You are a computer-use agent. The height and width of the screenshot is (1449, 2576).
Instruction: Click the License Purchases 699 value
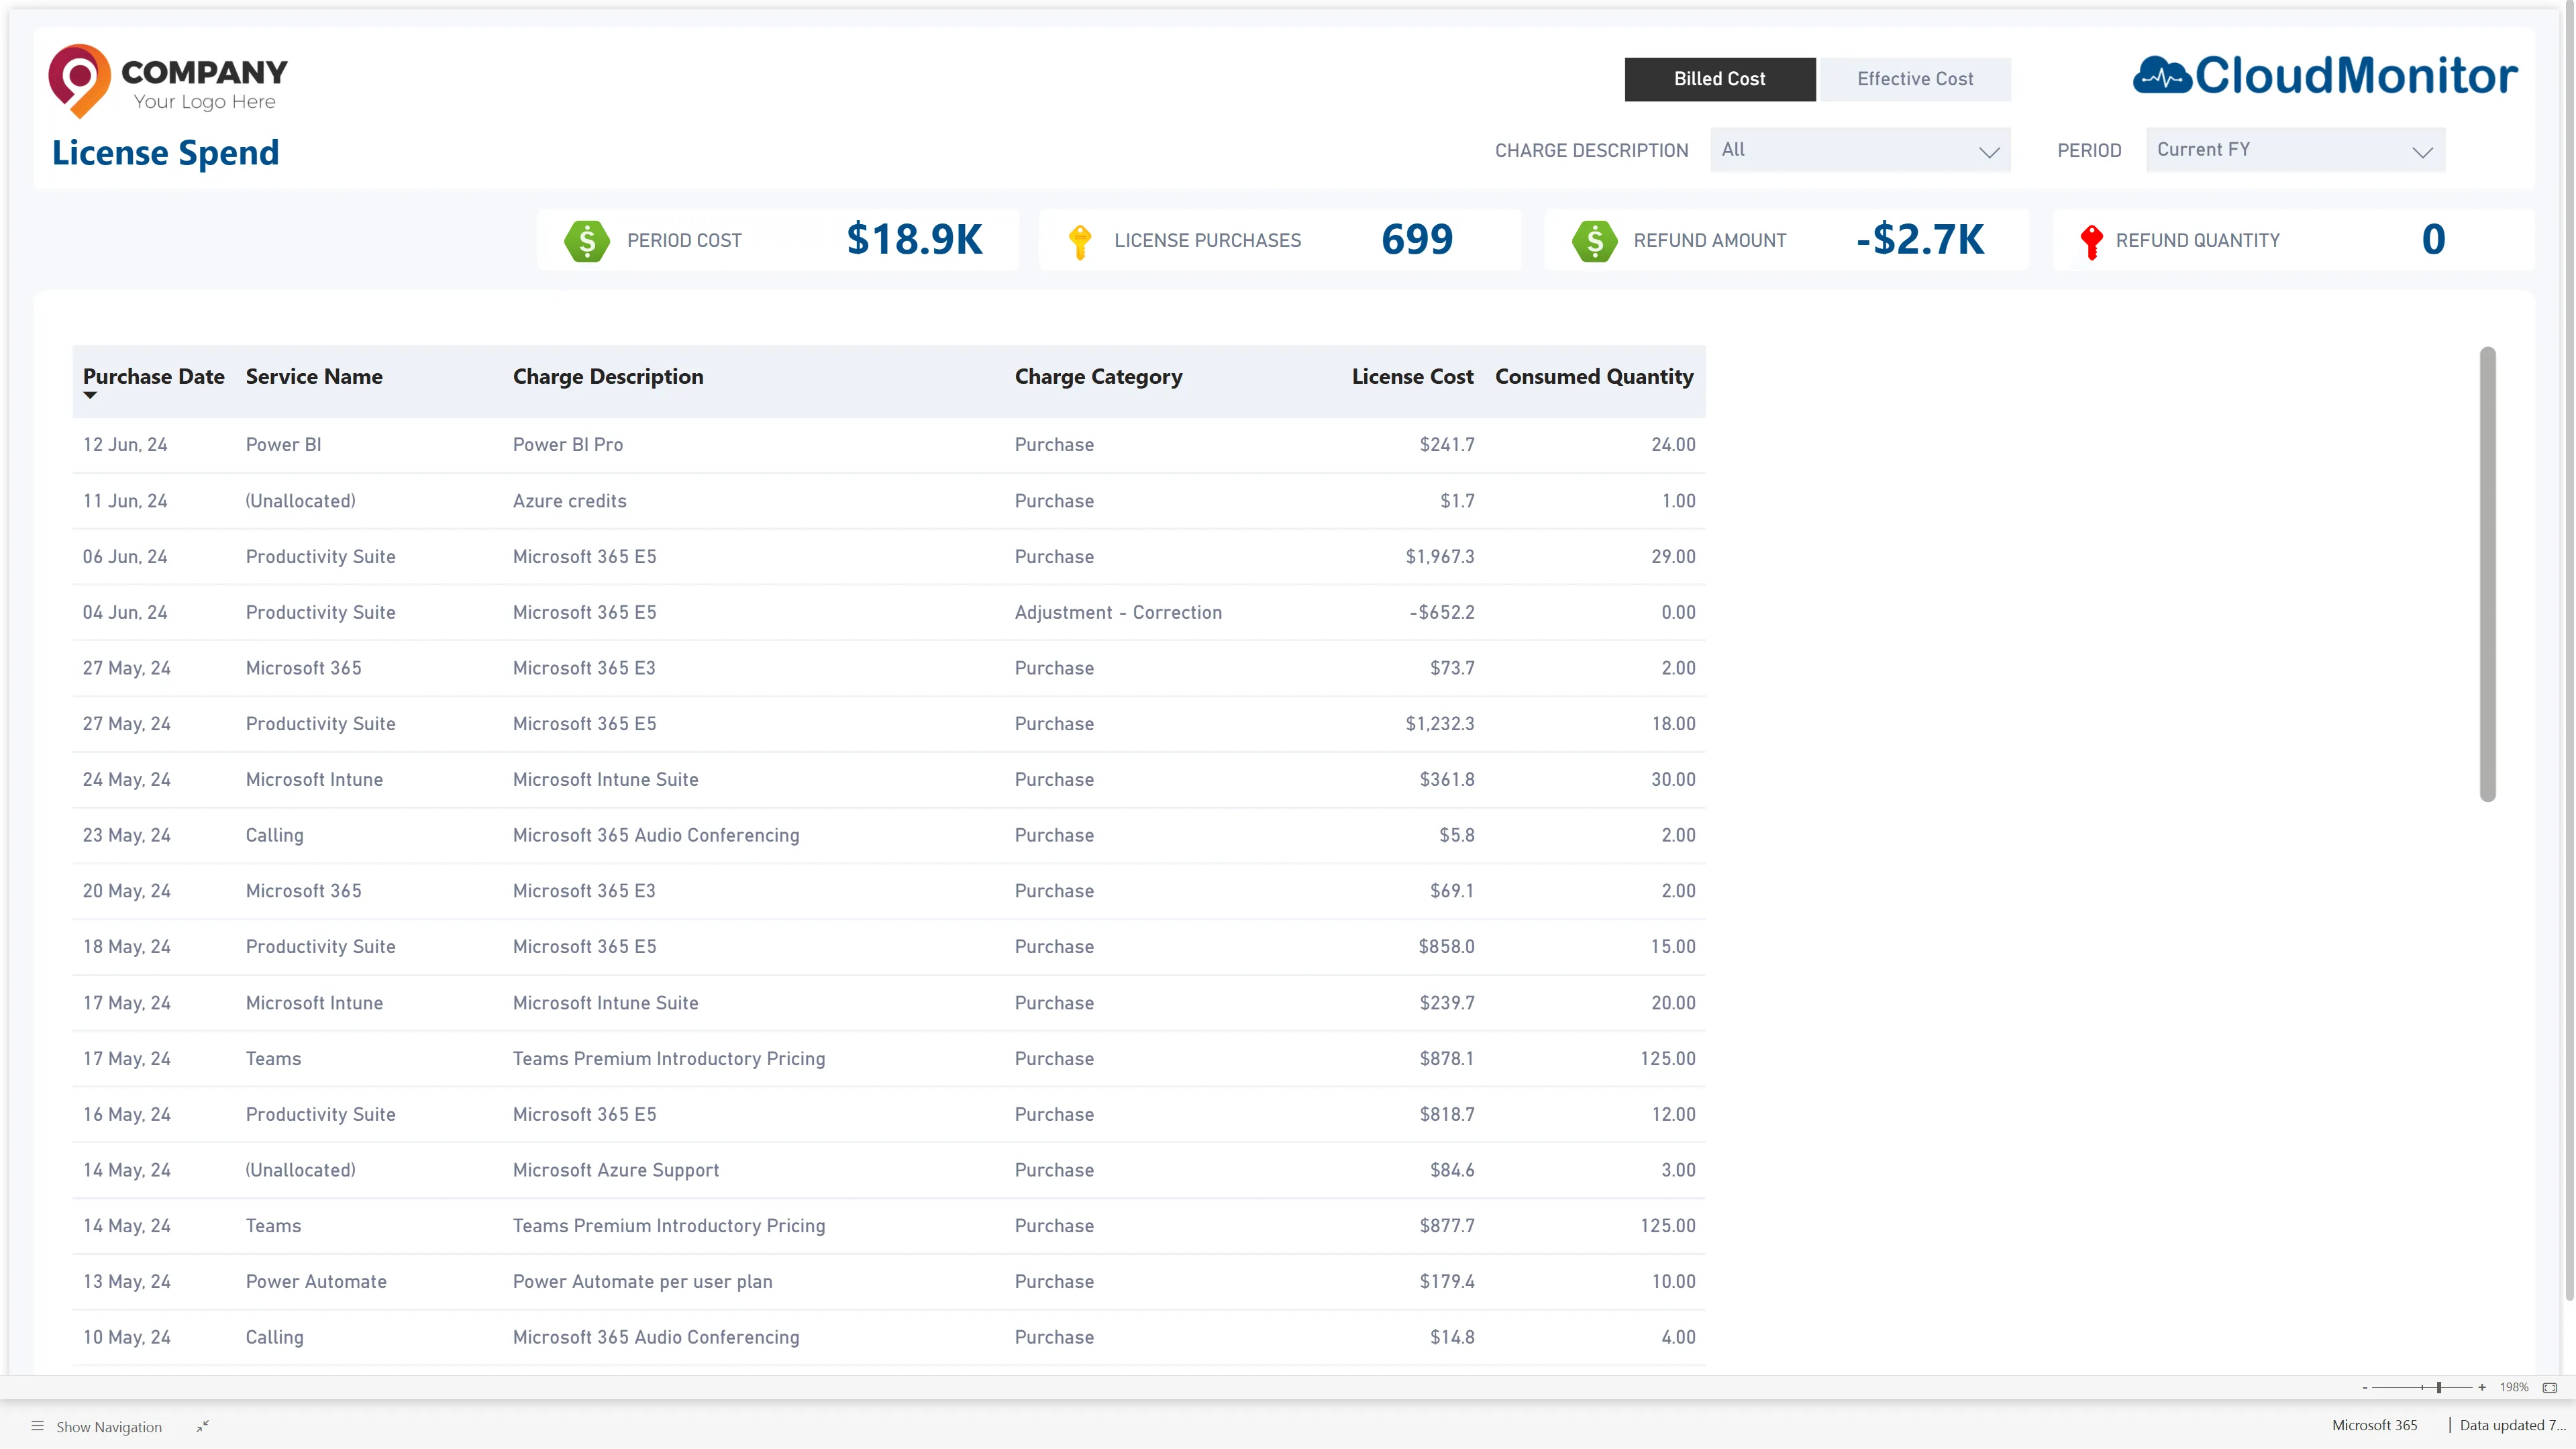[1417, 240]
